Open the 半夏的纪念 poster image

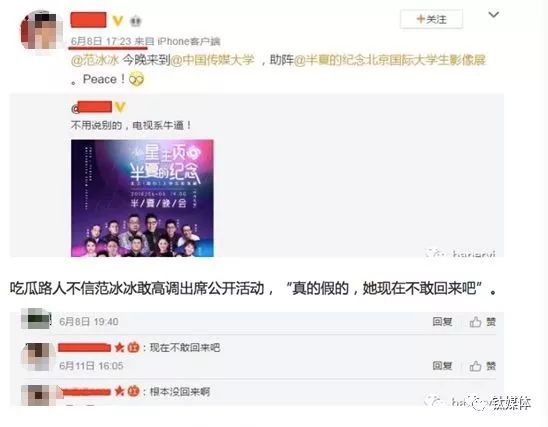[x=142, y=198]
